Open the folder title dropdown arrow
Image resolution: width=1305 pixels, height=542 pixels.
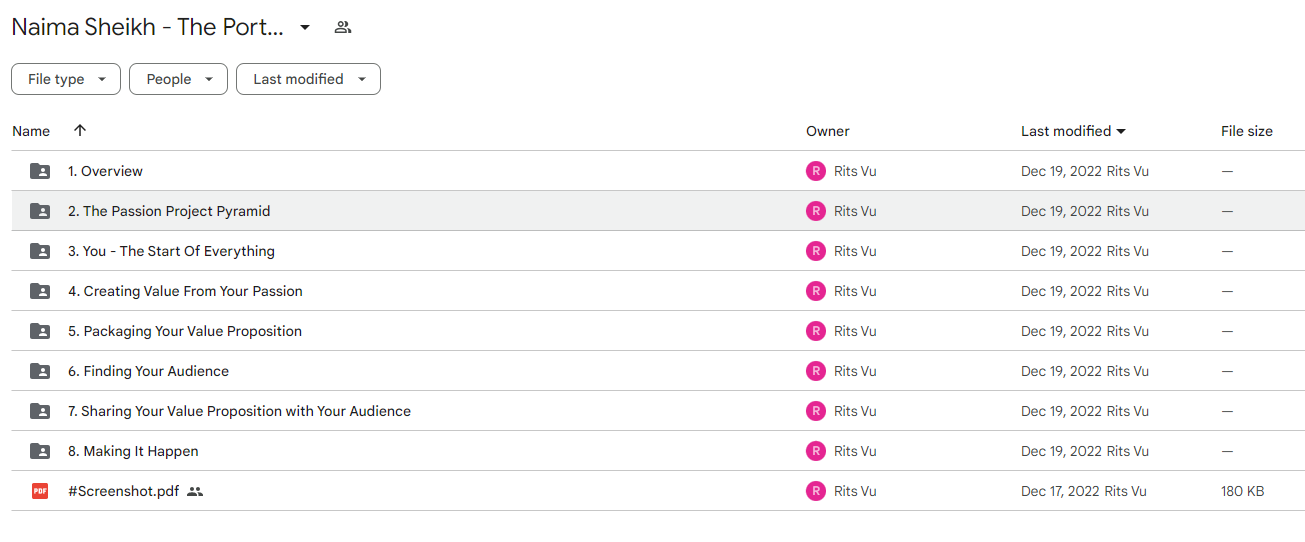(305, 27)
